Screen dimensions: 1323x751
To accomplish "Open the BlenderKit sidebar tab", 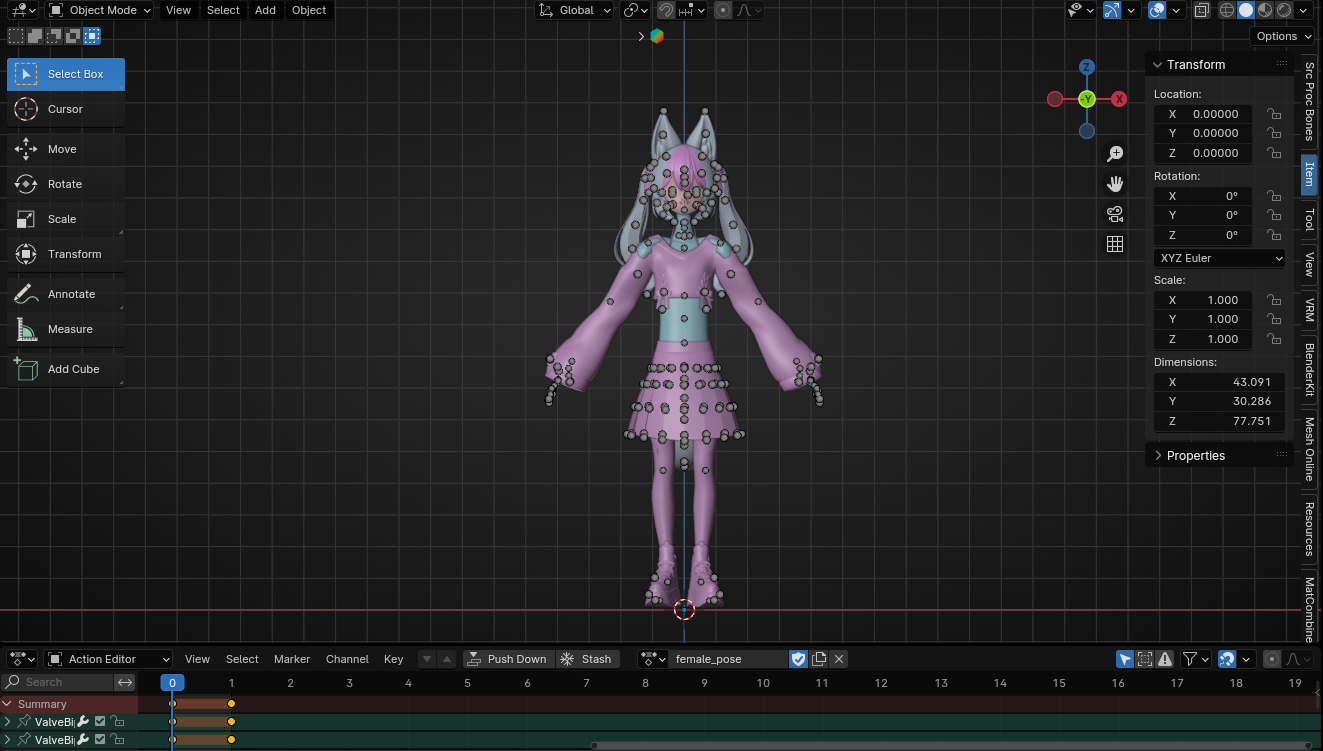I will (1309, 370).
